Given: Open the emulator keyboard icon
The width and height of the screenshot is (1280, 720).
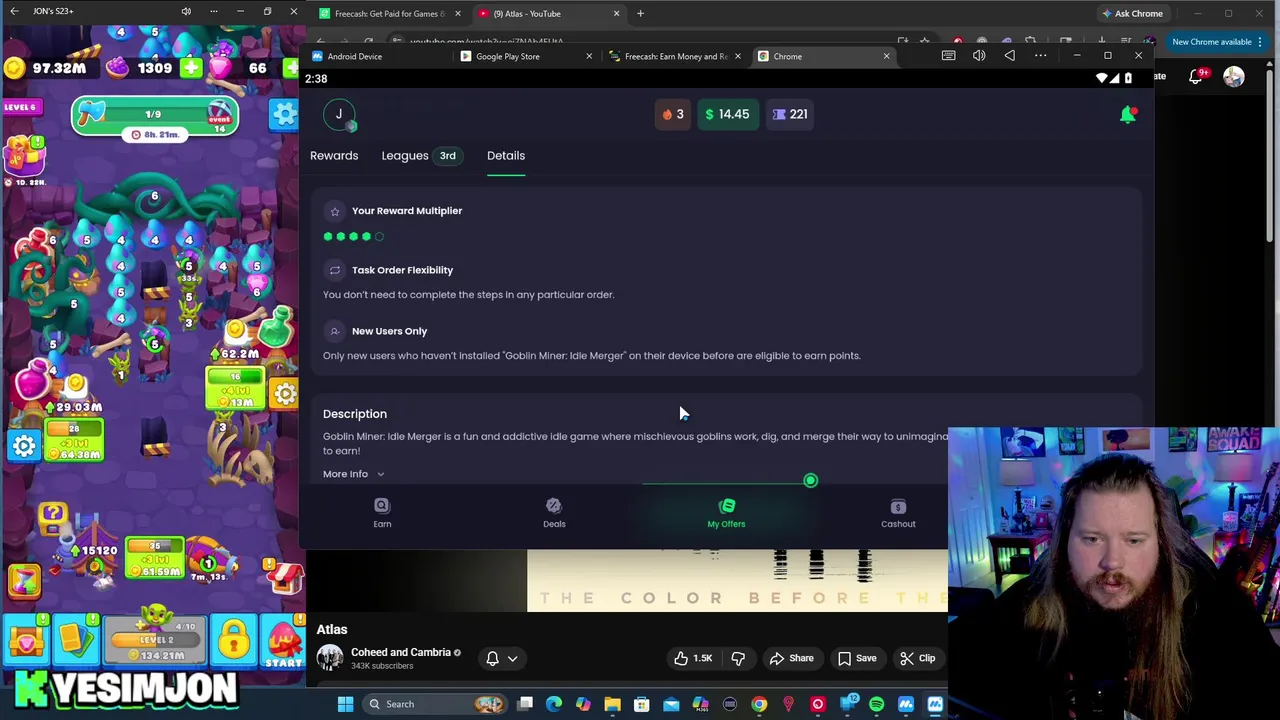Looking at the screenshot, I should point(948,56).
